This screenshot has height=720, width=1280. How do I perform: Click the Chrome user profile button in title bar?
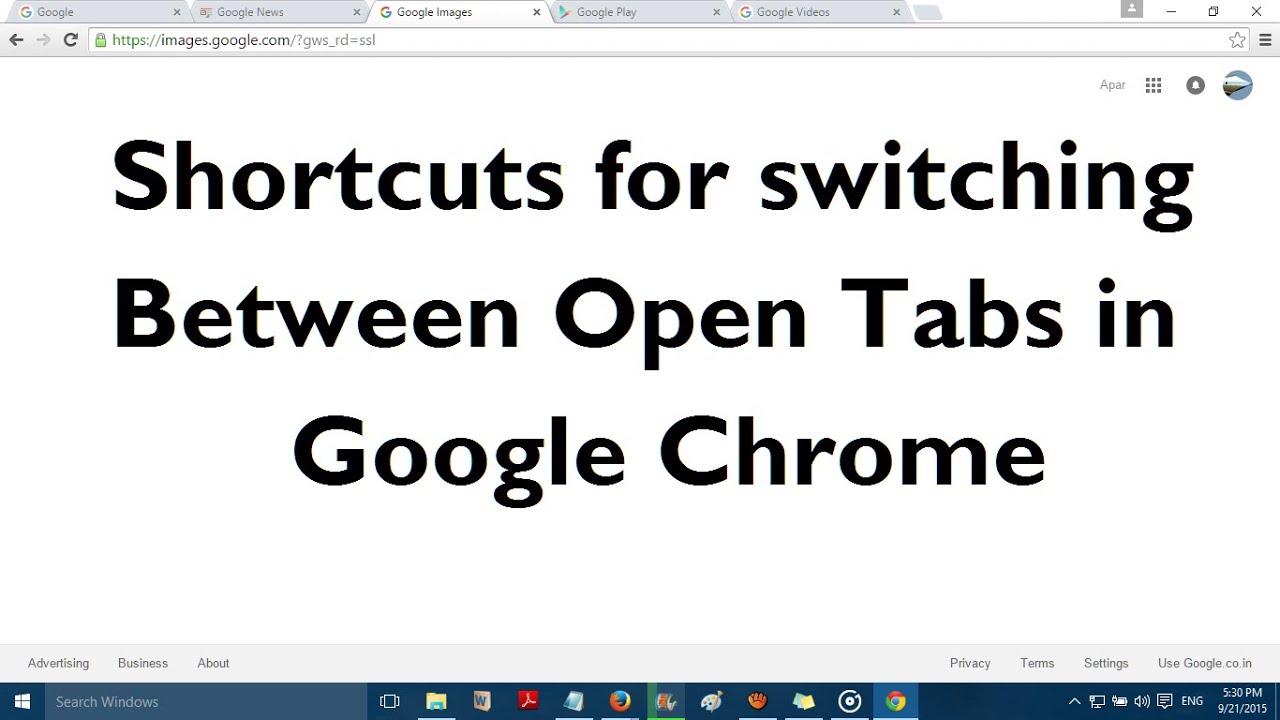click(x=1132, y=9)
